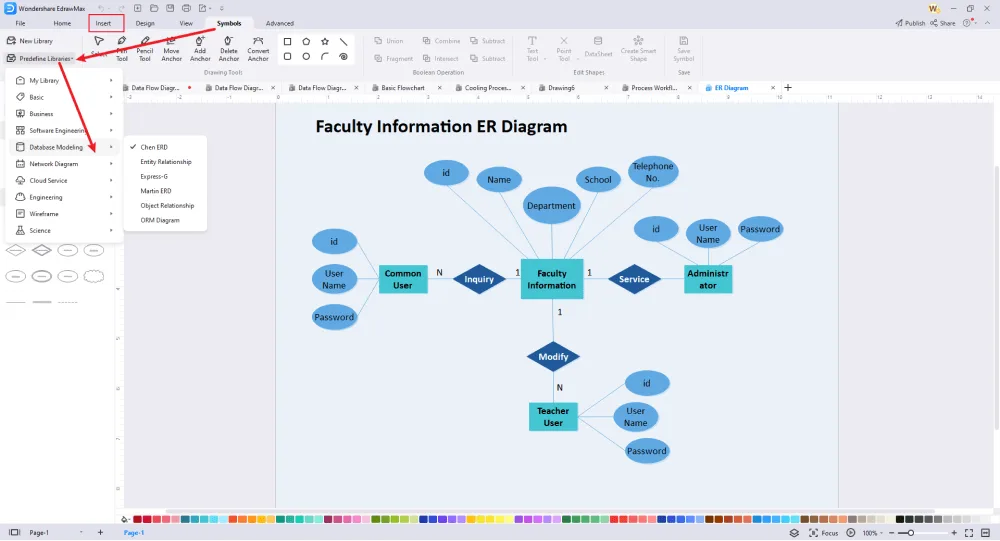1000x541 pixels.
Task: Expand the Basic submenu
Action: click(x=64, y=97)
